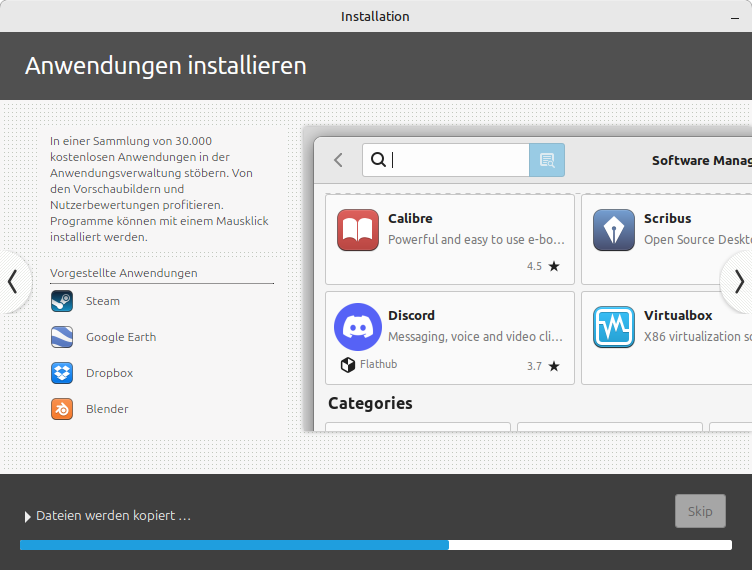Screen dimensions: 752x570
Task: Click the Flathub source label
Action: 378,364
